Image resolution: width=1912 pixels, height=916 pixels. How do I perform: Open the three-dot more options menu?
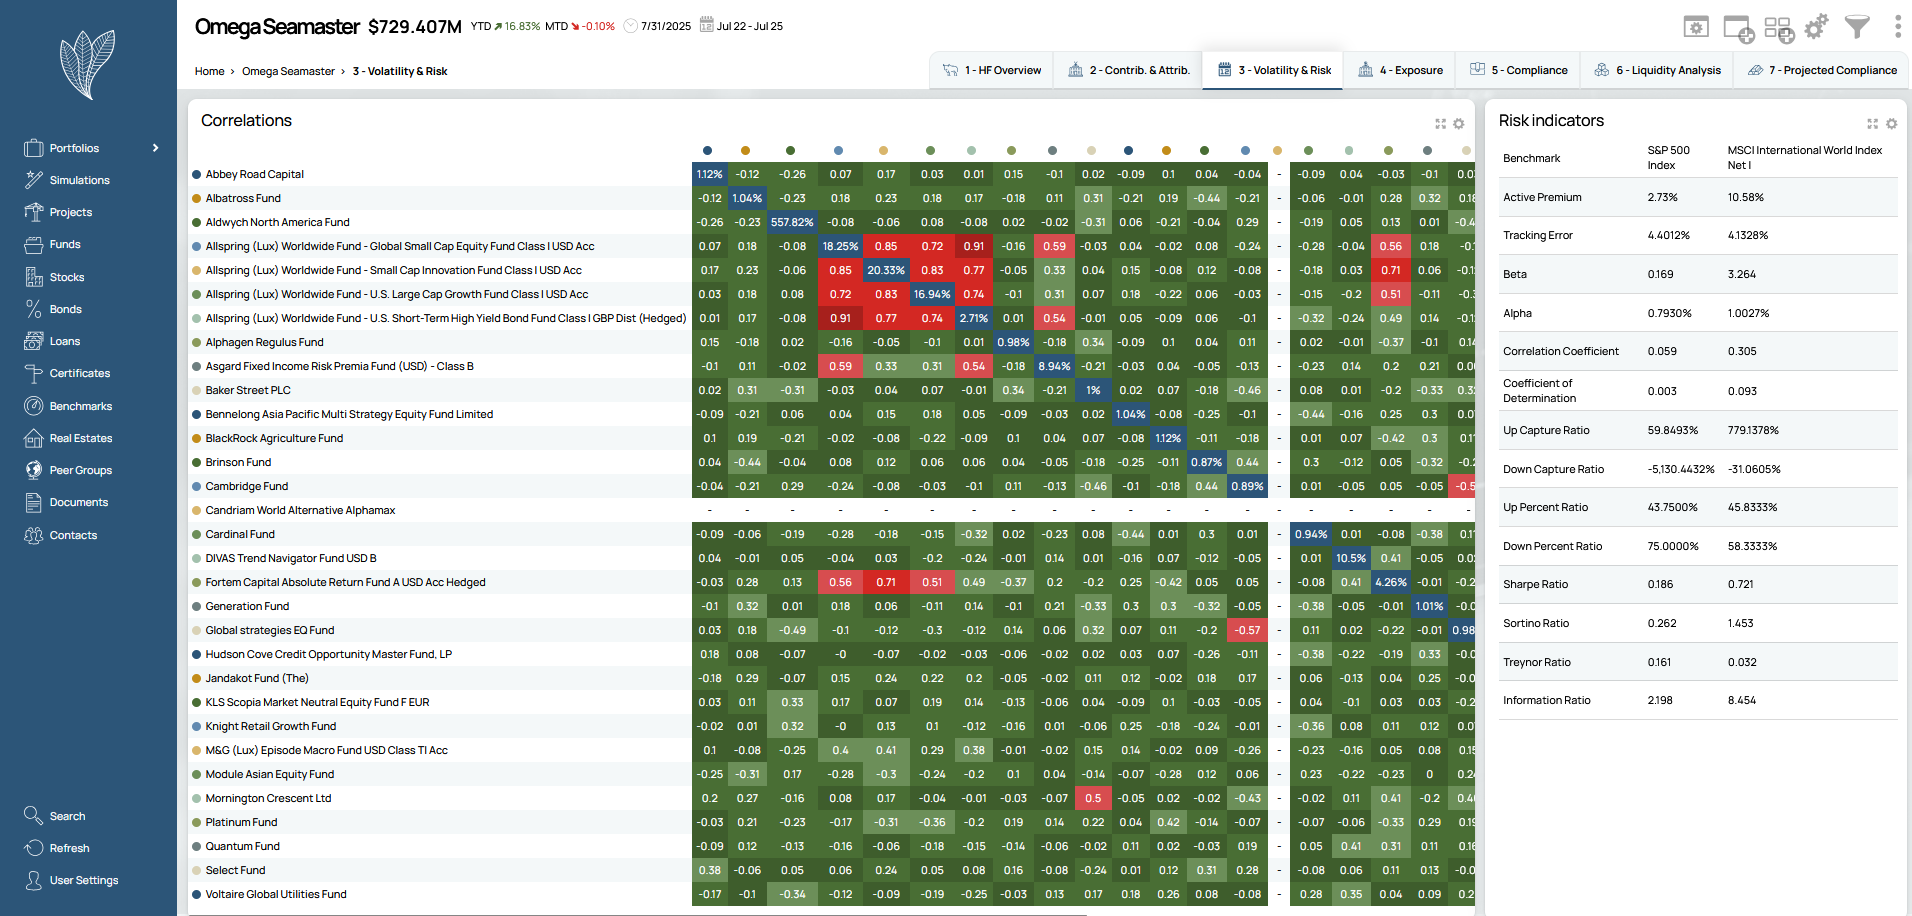tap(1897, 27)
